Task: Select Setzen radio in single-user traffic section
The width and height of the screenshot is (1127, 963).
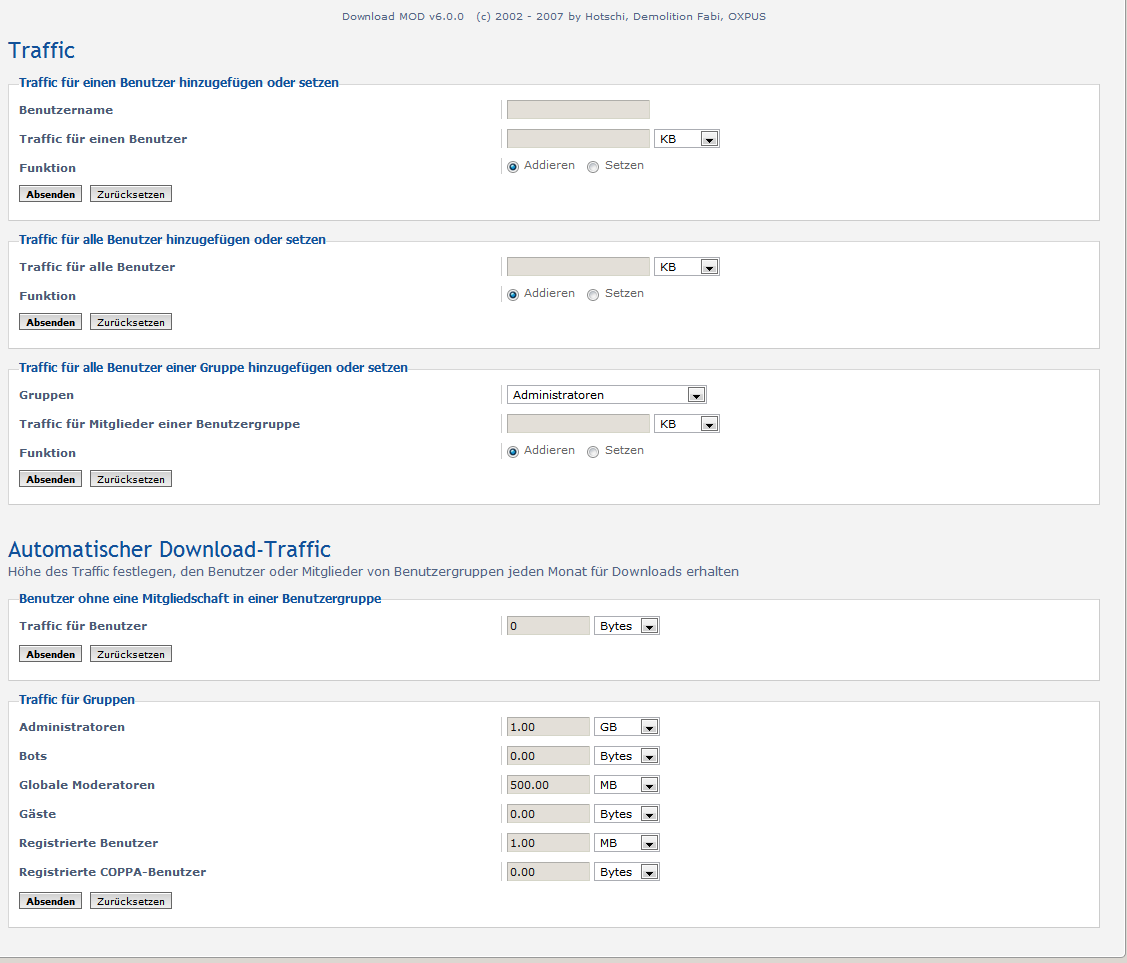Action: pyautogui.click(x=593, y=167)
